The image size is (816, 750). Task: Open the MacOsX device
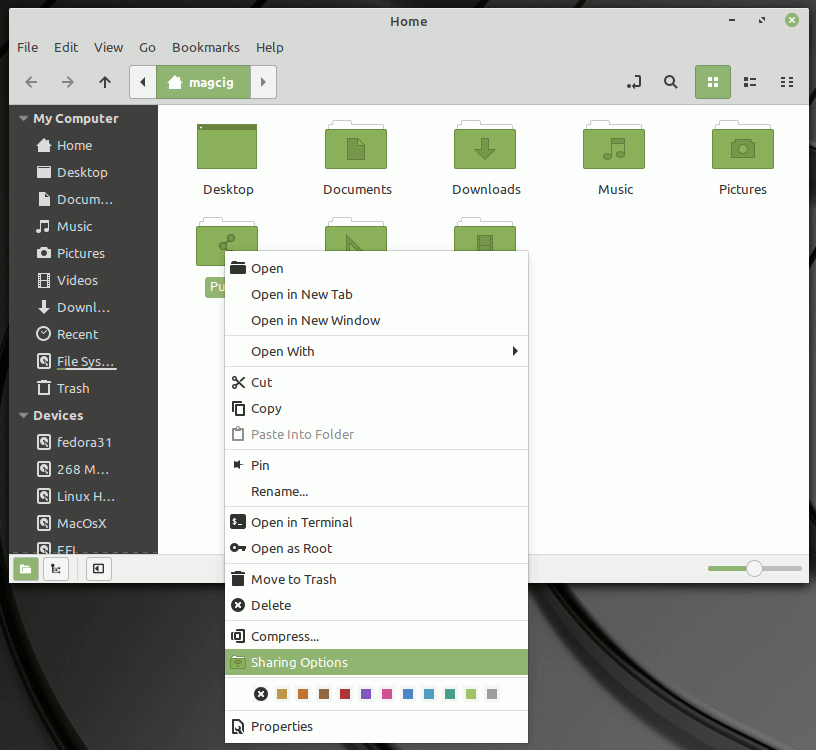coord(83,523)
